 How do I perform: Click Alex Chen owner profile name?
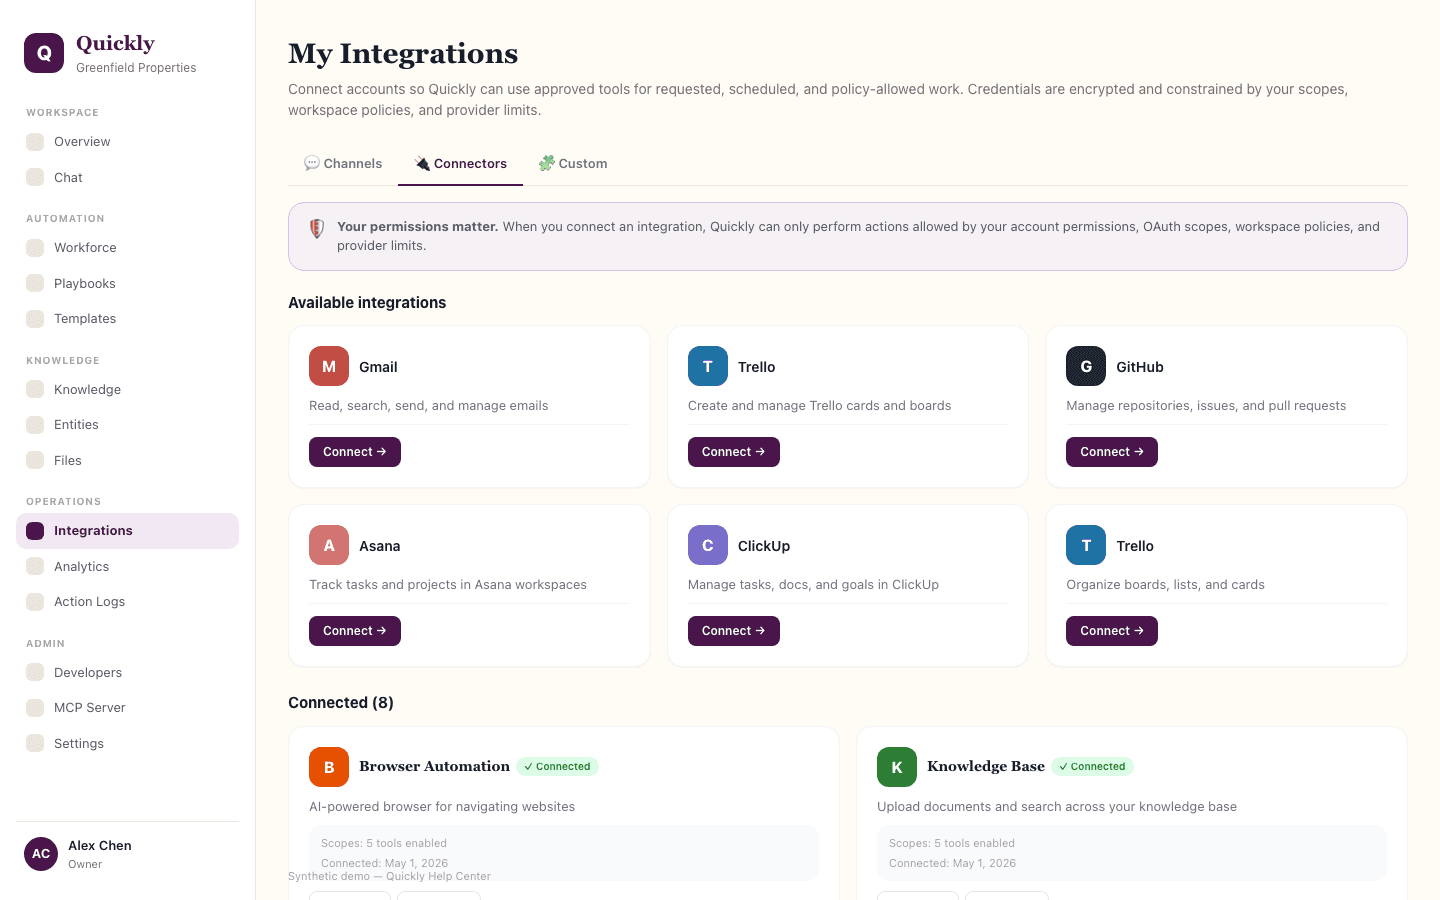[x=100, y=845]
